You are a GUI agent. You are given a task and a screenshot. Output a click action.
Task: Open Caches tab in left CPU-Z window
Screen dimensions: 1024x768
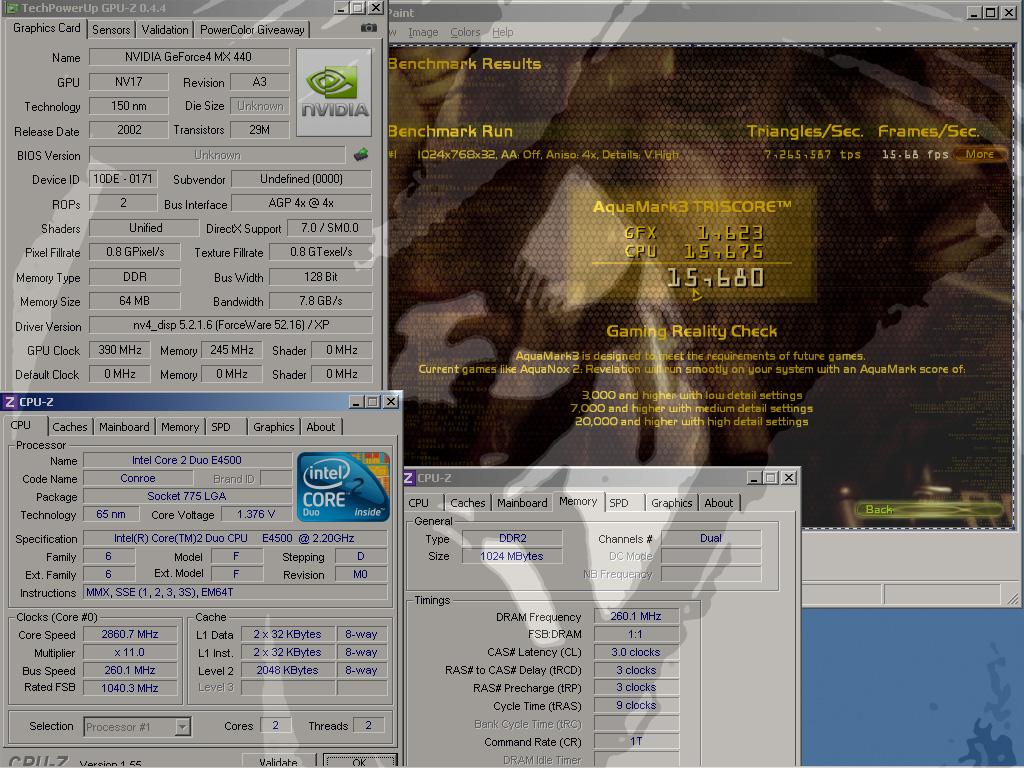[x=69, y=427]
